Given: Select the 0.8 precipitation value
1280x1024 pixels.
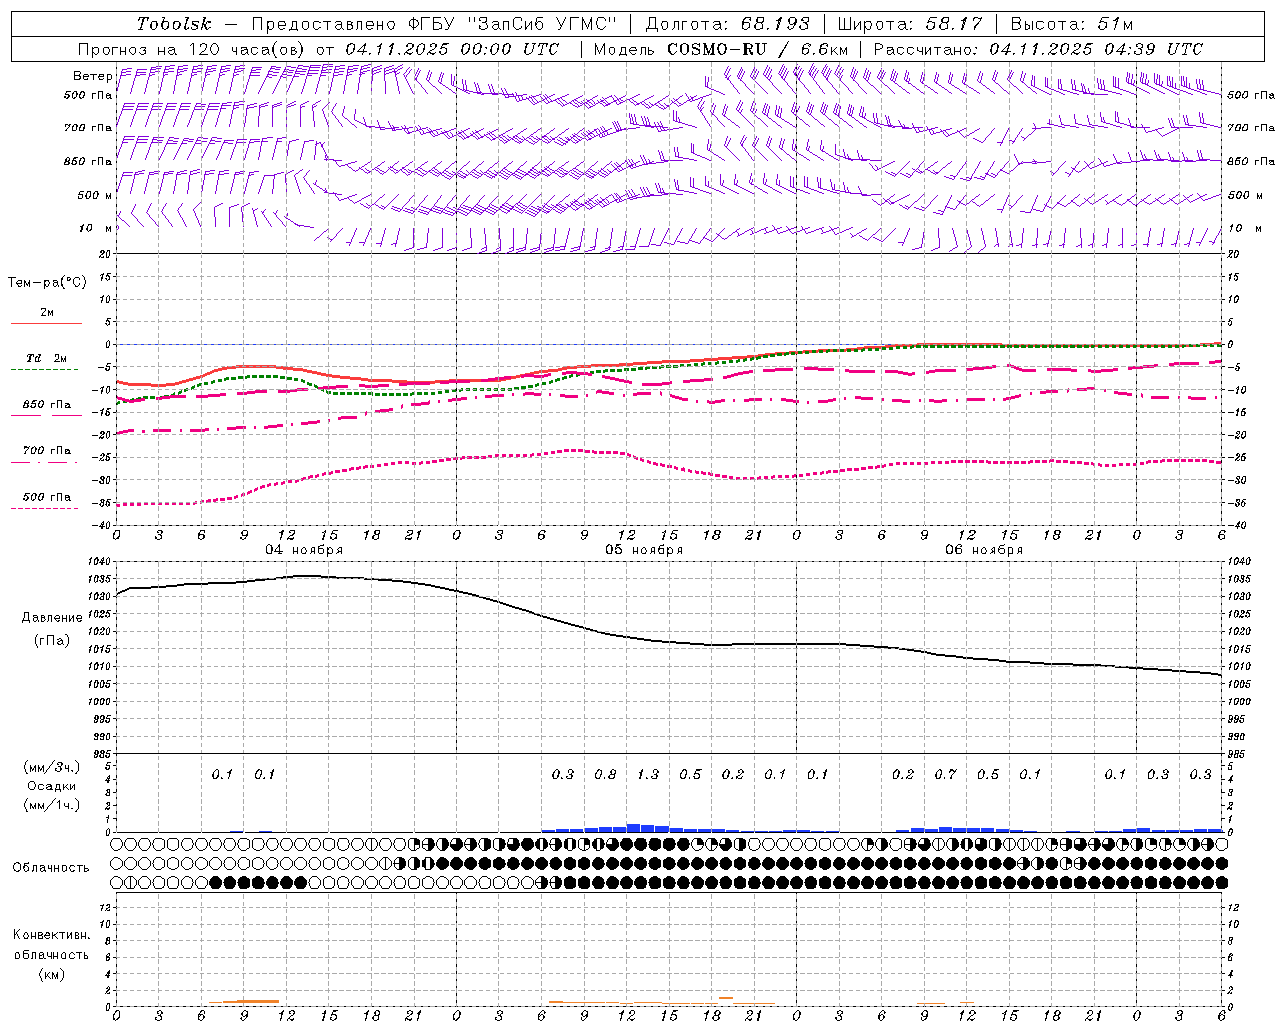Looking at the screenshot, I should 605,774.
